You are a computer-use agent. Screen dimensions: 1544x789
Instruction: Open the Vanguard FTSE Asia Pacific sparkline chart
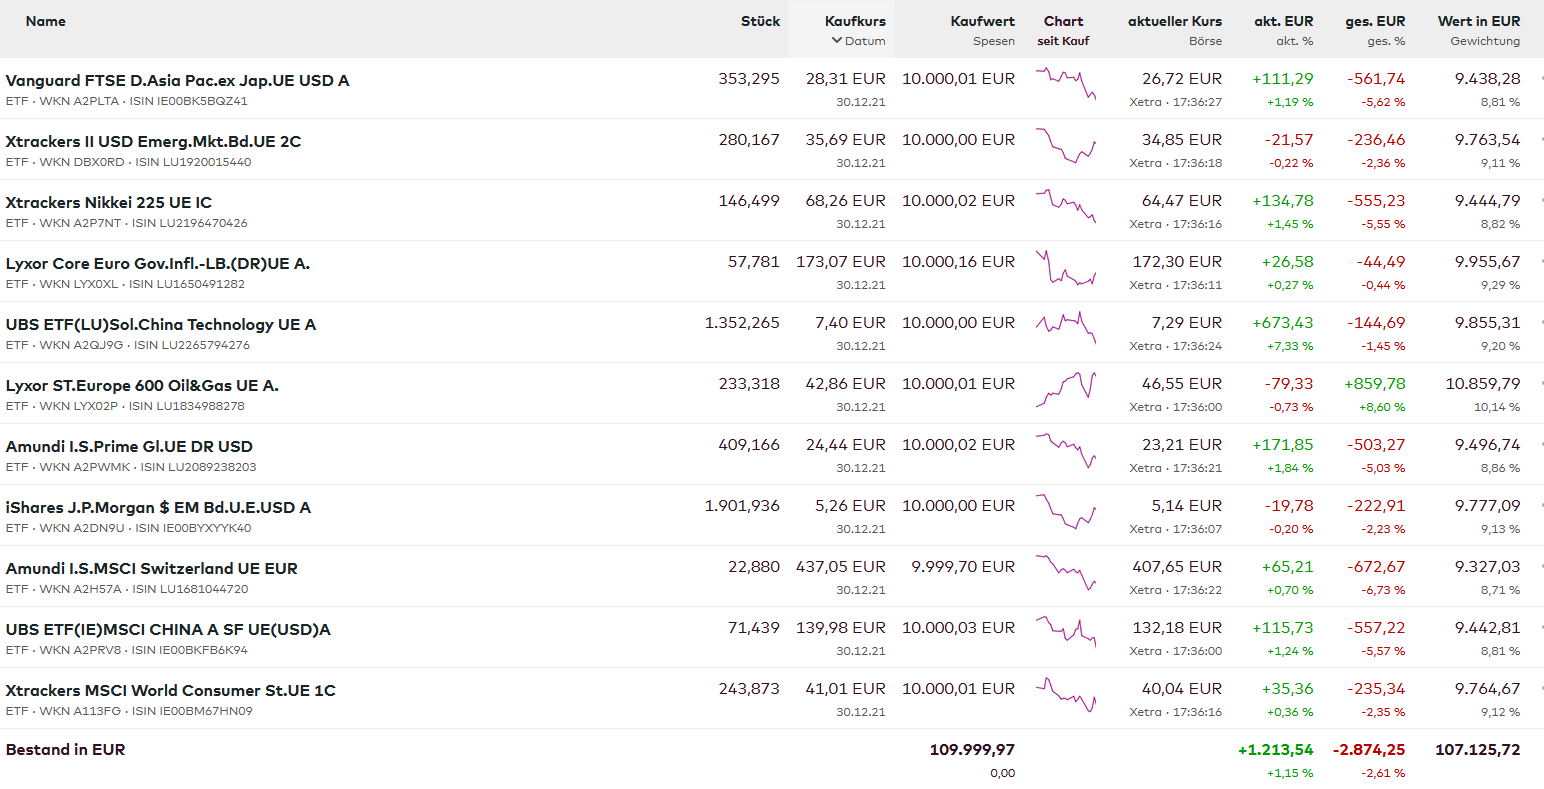[1066, 84]
